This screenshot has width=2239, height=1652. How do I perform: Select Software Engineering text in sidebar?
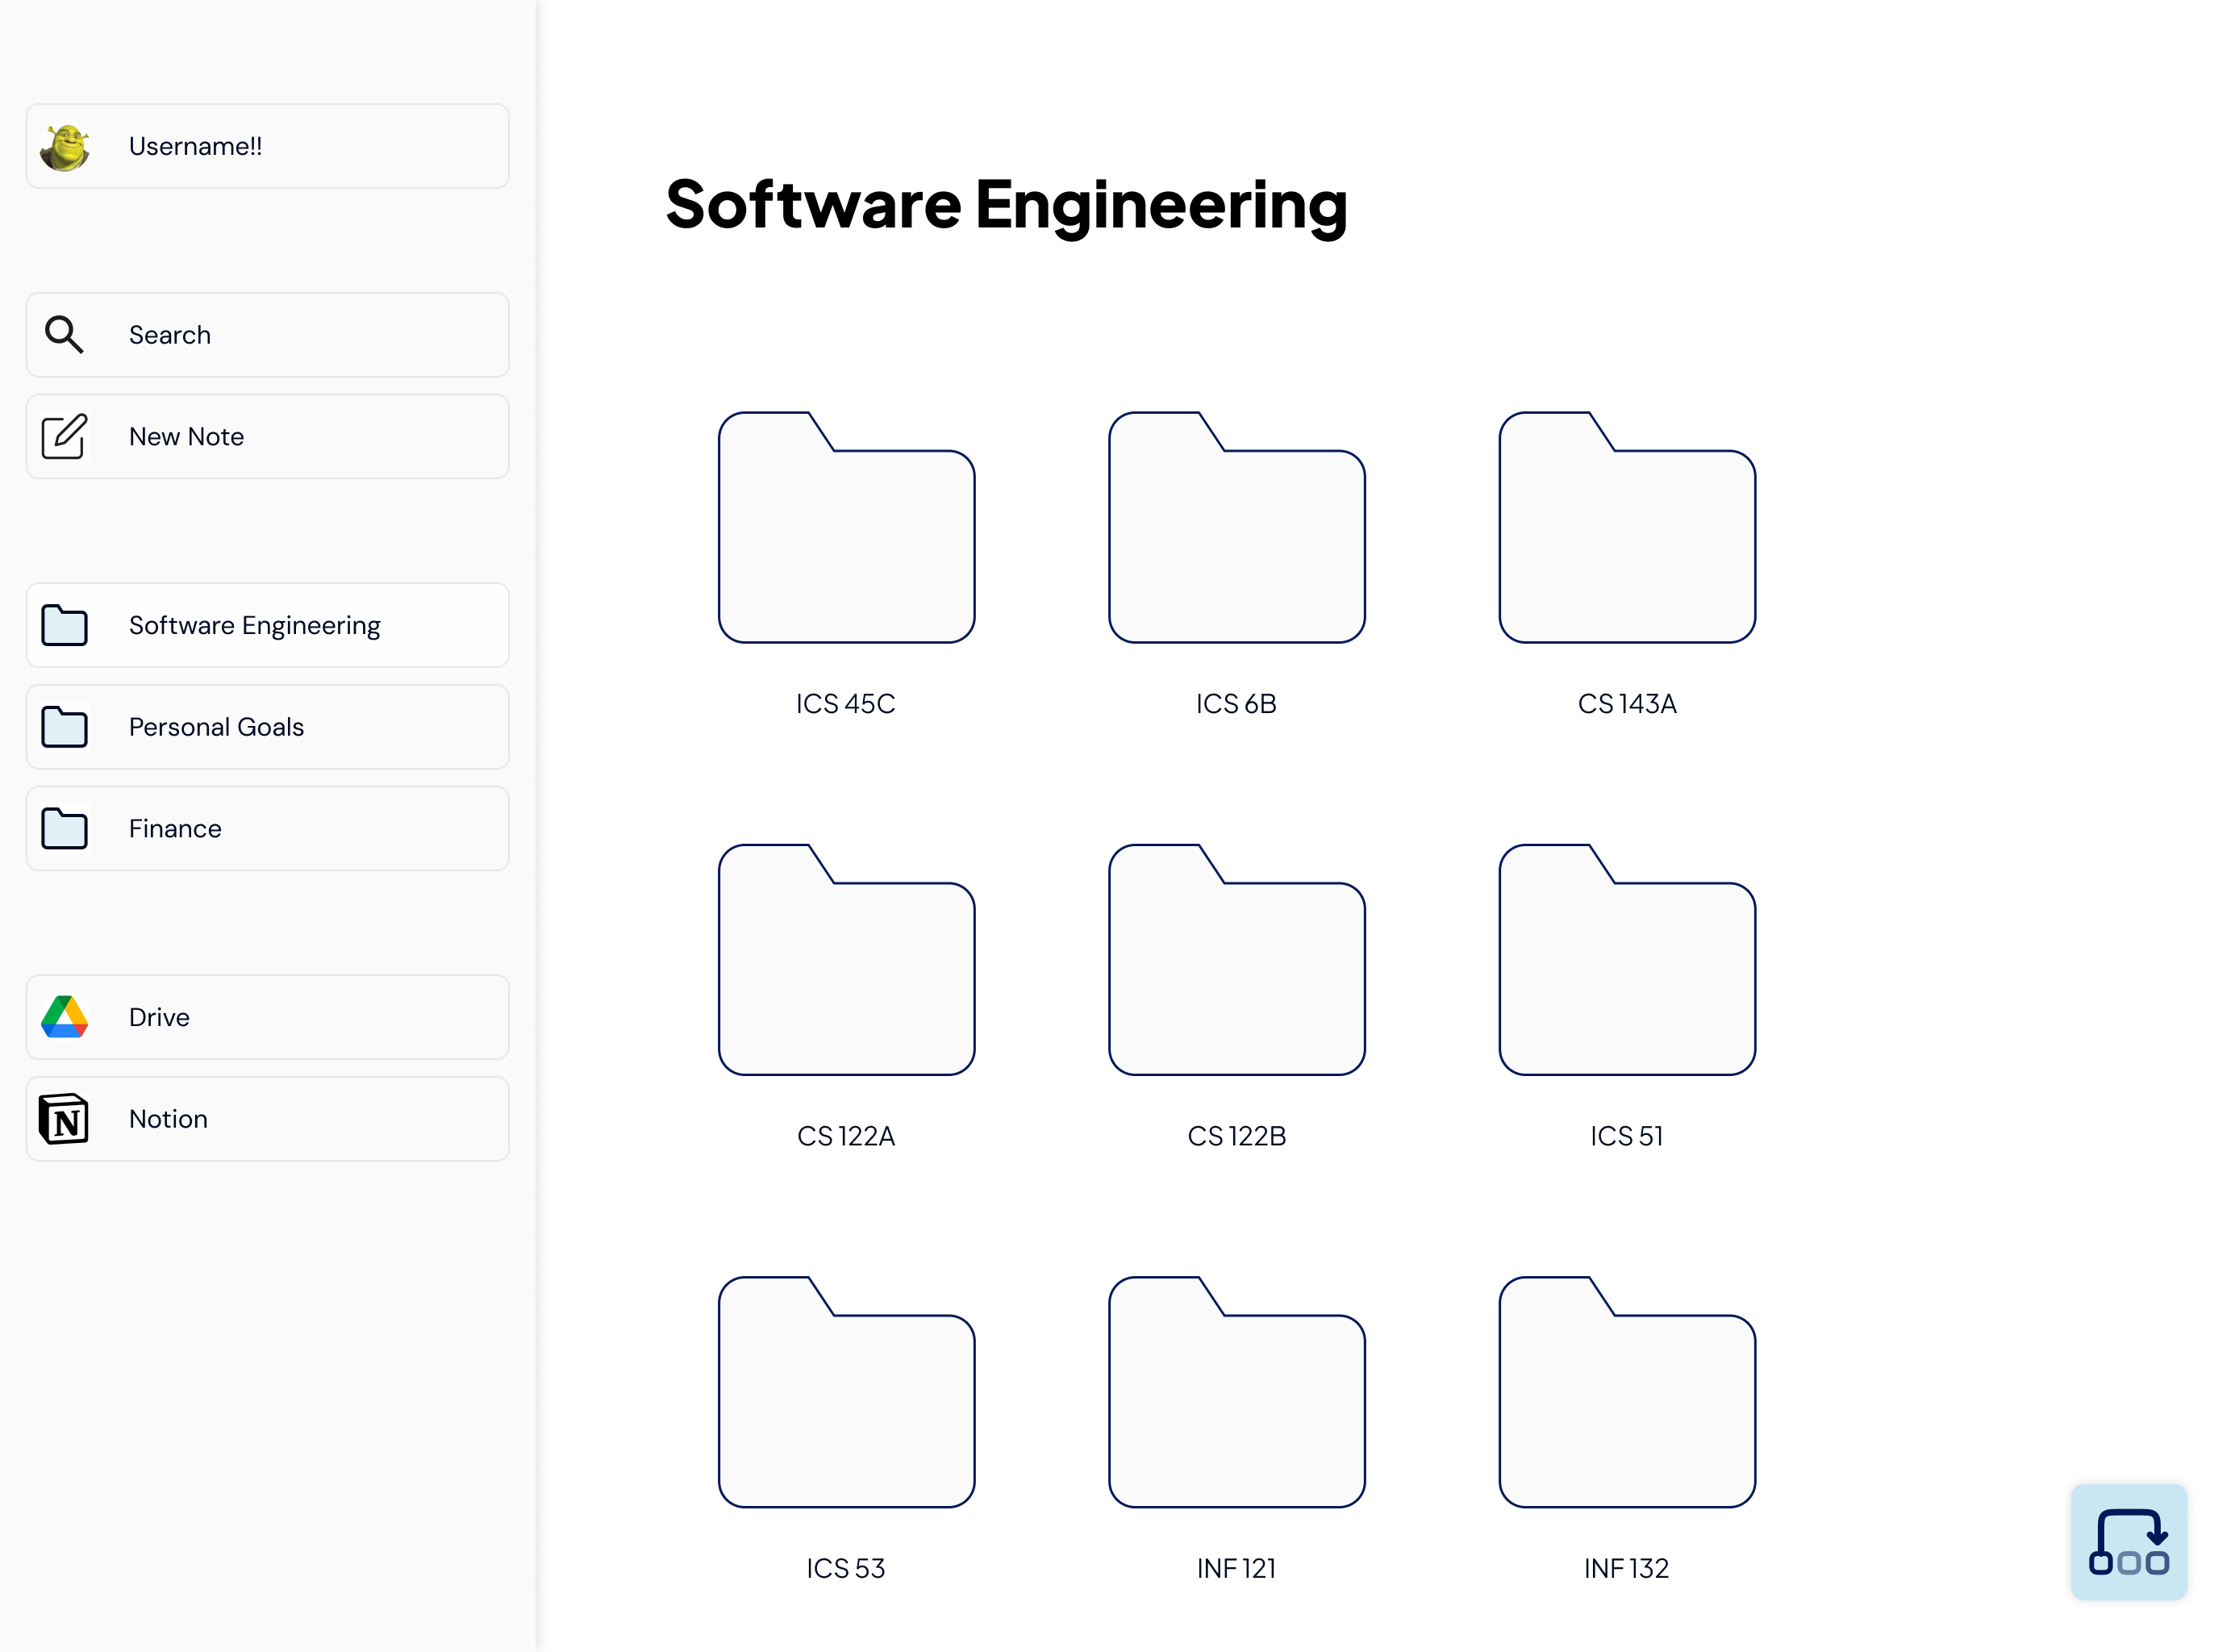[255, 626]
